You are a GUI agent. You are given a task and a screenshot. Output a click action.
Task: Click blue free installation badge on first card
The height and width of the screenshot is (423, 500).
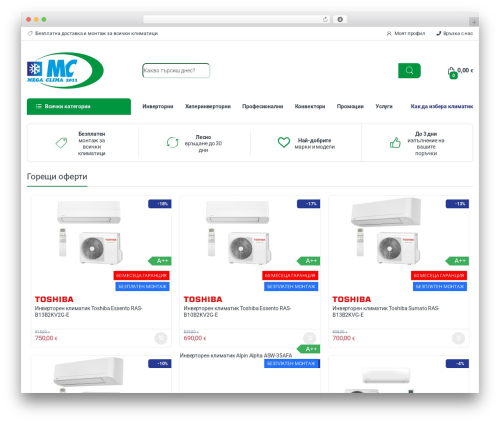point(142,286)
